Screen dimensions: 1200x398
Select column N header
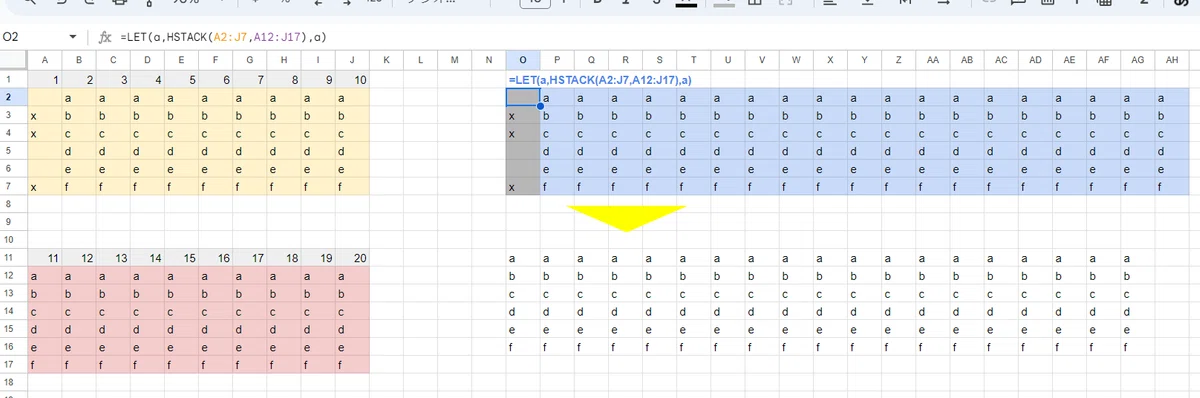pos(489,61)
